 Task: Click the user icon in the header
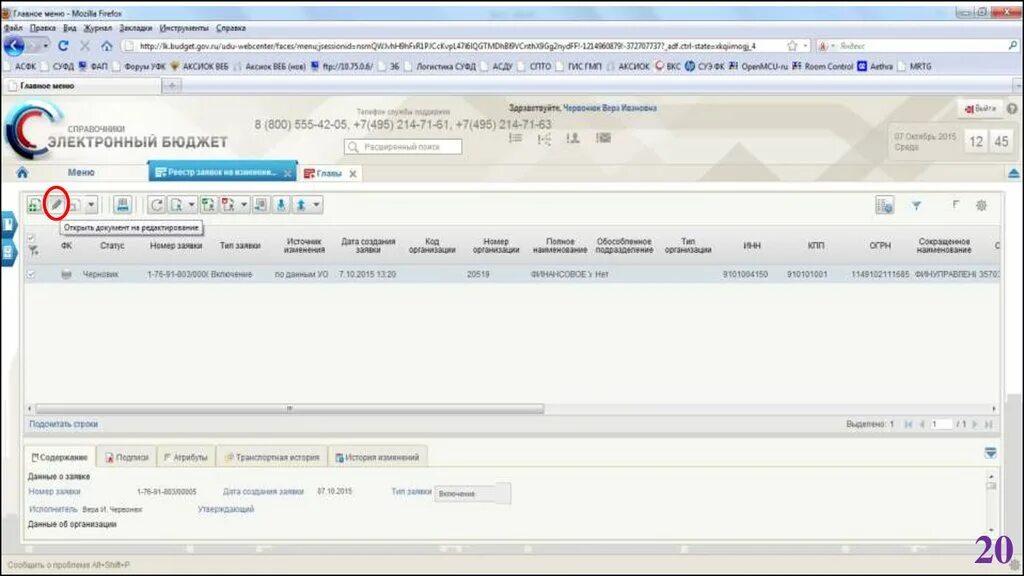[573, 138]
